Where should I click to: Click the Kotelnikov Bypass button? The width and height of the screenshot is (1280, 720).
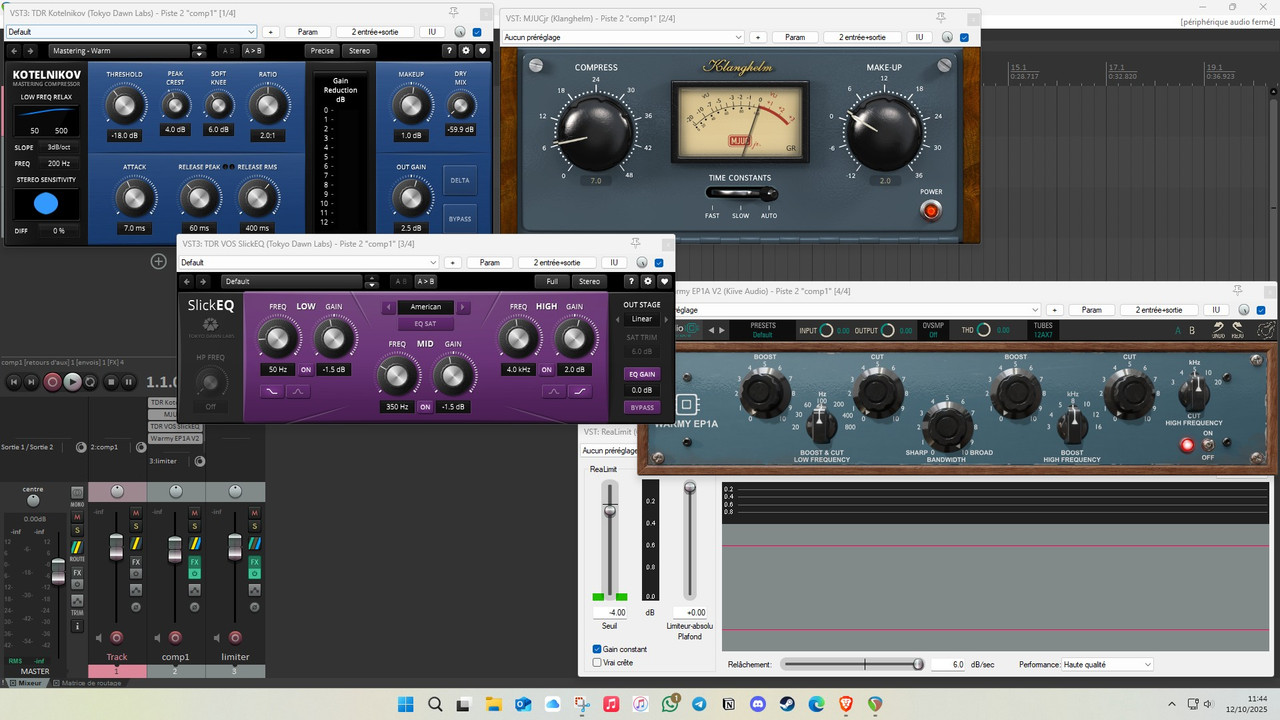[460, 218]
